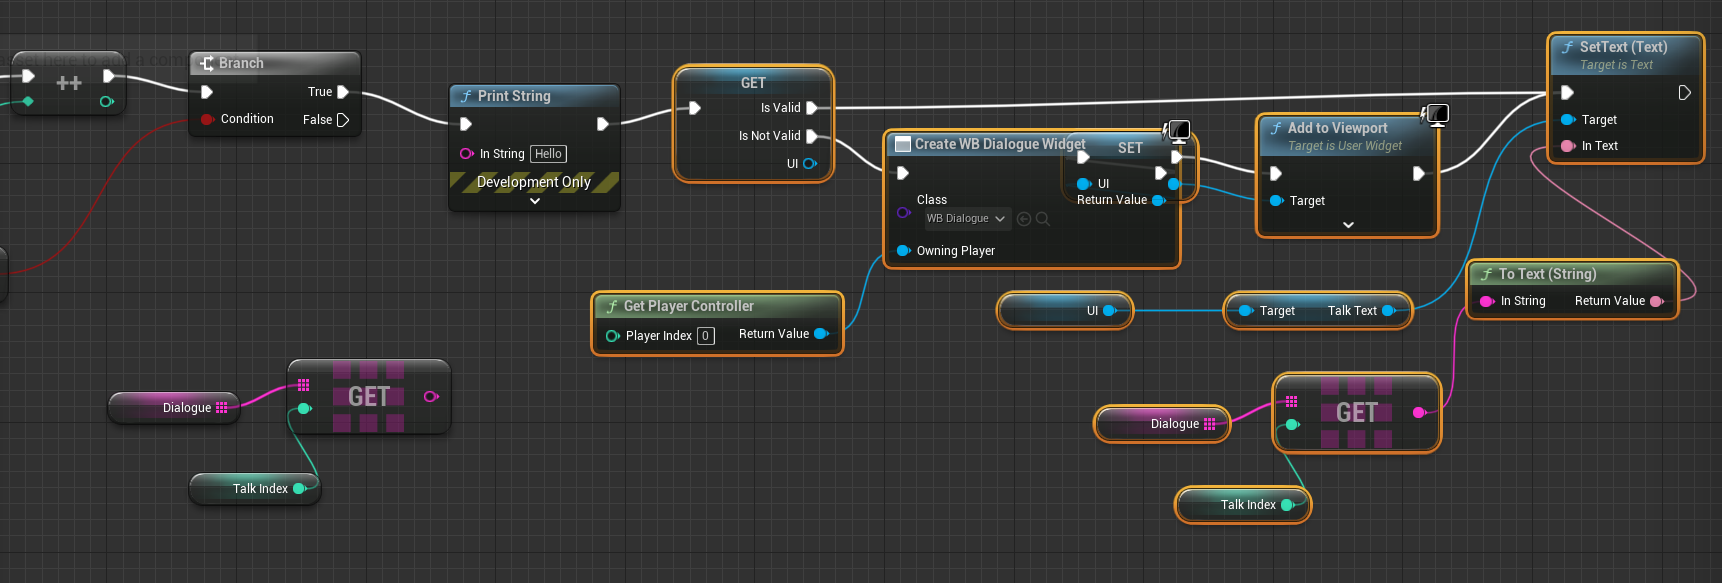Click the use-selected arrow icon beside Class dropdown
The image size is (1722, 583).
coord(1023,219)
